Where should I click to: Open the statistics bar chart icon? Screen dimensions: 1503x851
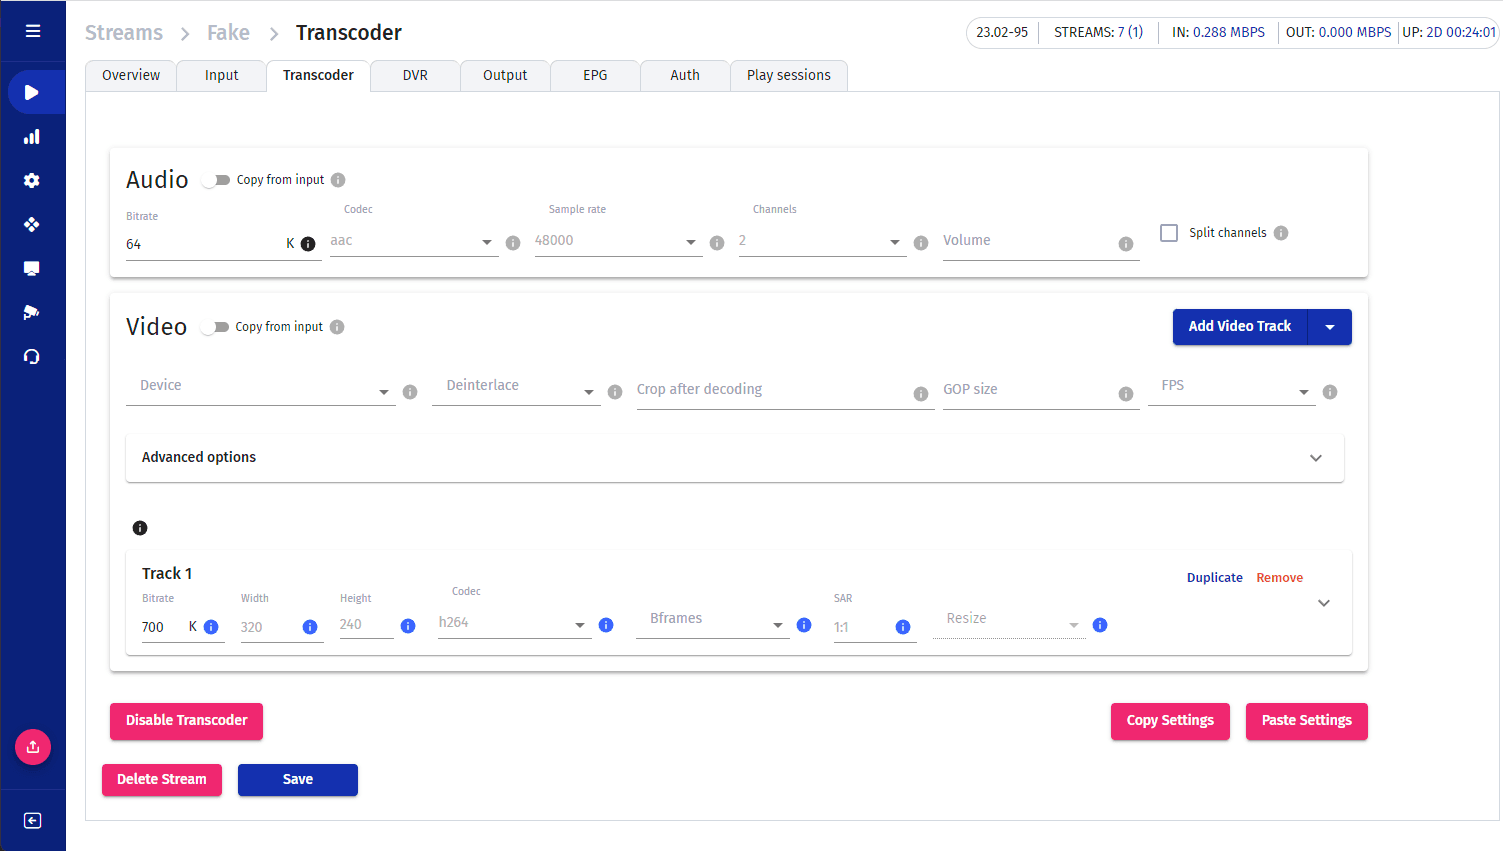[x=32, y=137]
